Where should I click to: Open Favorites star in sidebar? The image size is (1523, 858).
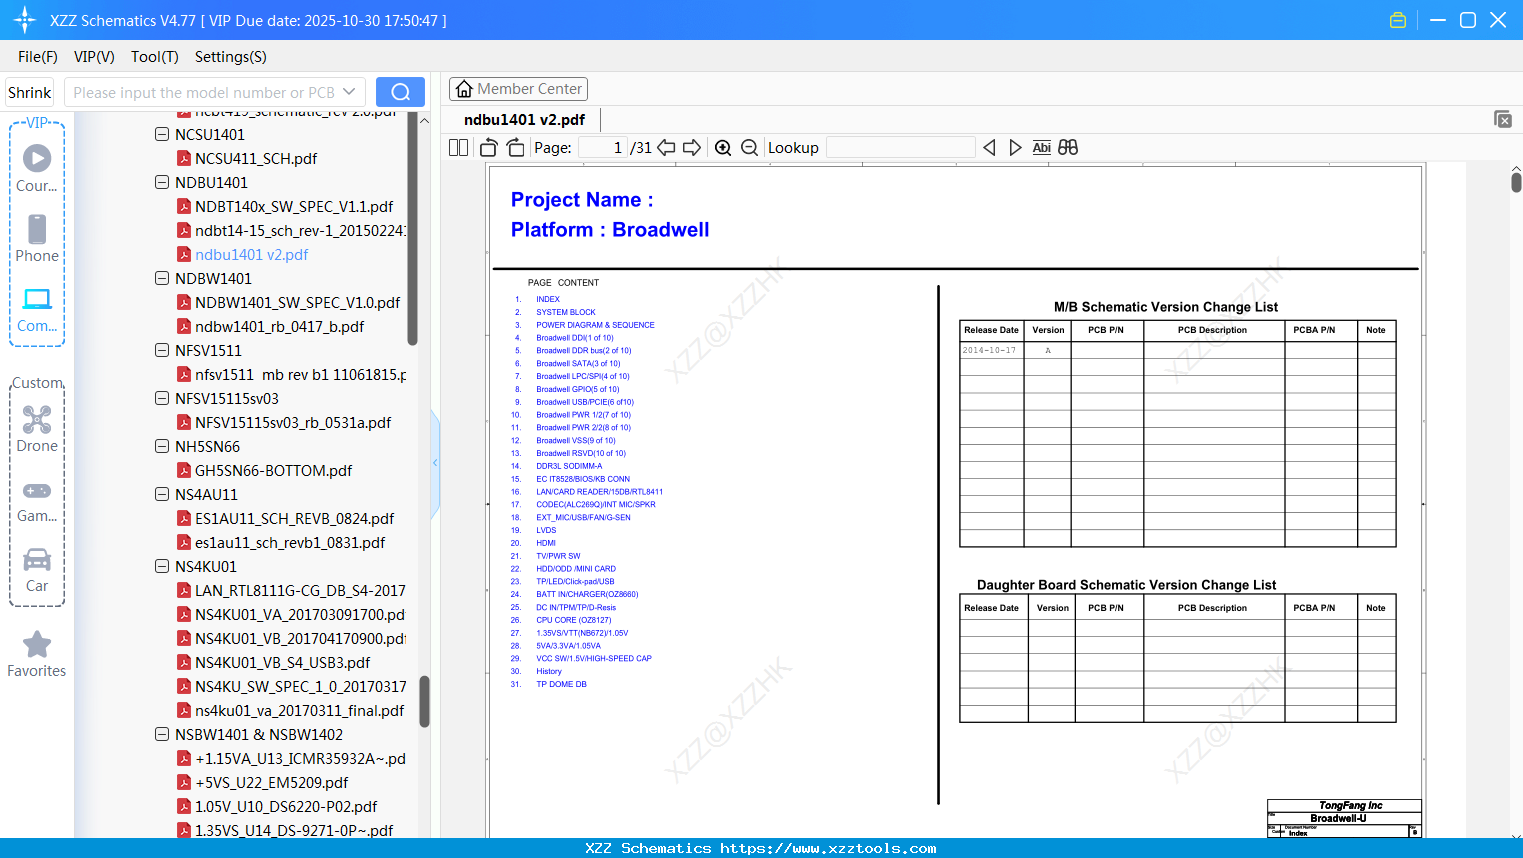pyautogui.click(x=37, y=654)
